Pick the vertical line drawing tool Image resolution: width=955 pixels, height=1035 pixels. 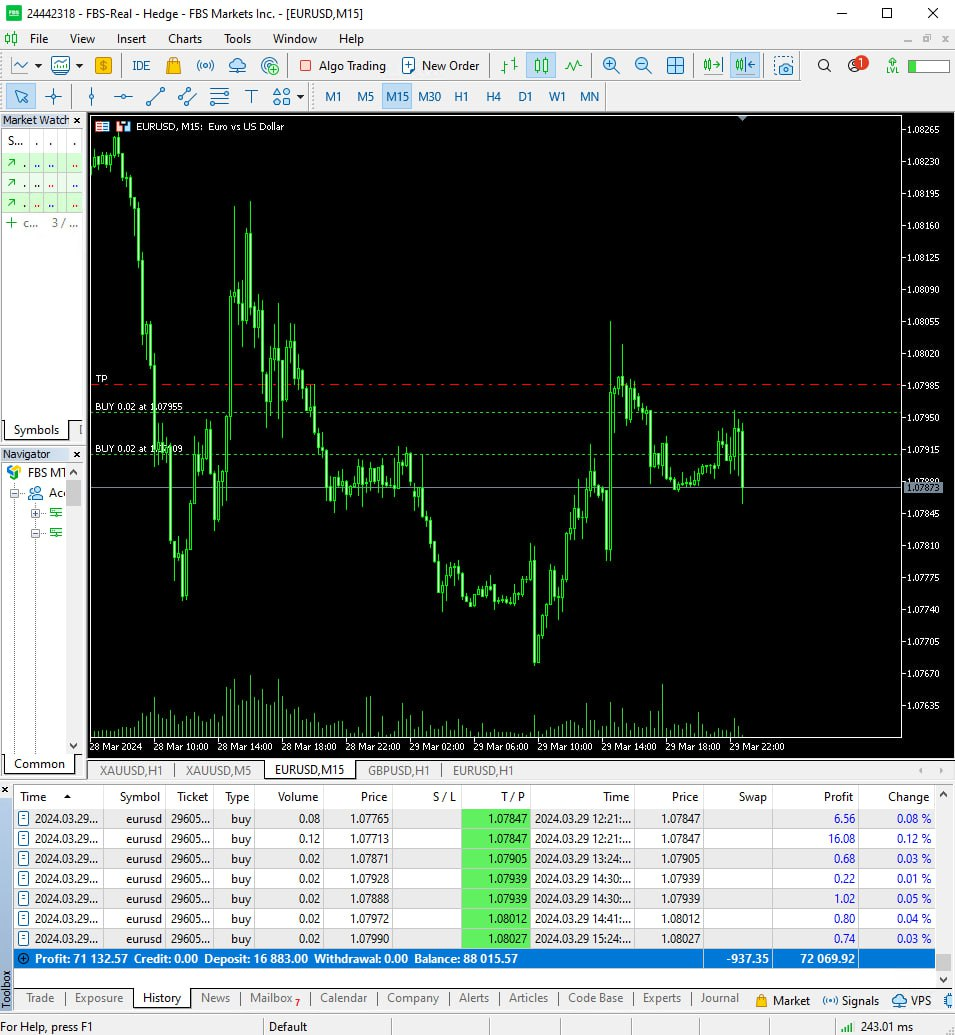point(91,97)
